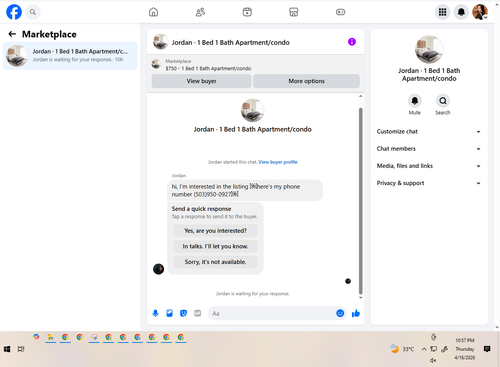
Task: Click the small seen-status avatar in chat
Action: tap(348, 281)
